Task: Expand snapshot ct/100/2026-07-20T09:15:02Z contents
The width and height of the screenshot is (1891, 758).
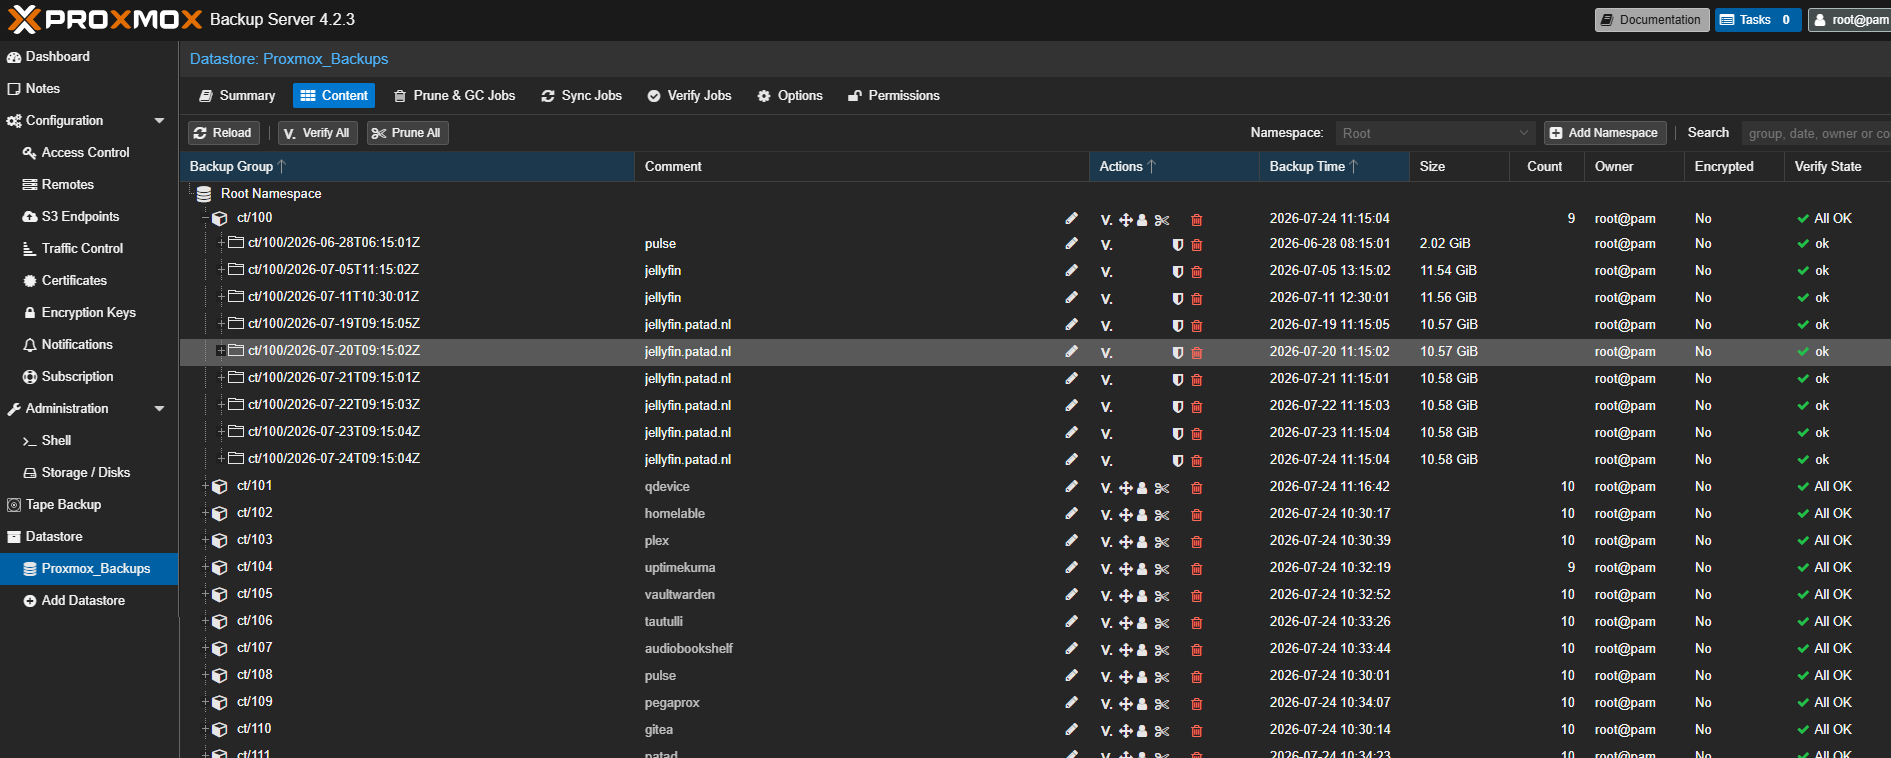Action: click(221, 350)
